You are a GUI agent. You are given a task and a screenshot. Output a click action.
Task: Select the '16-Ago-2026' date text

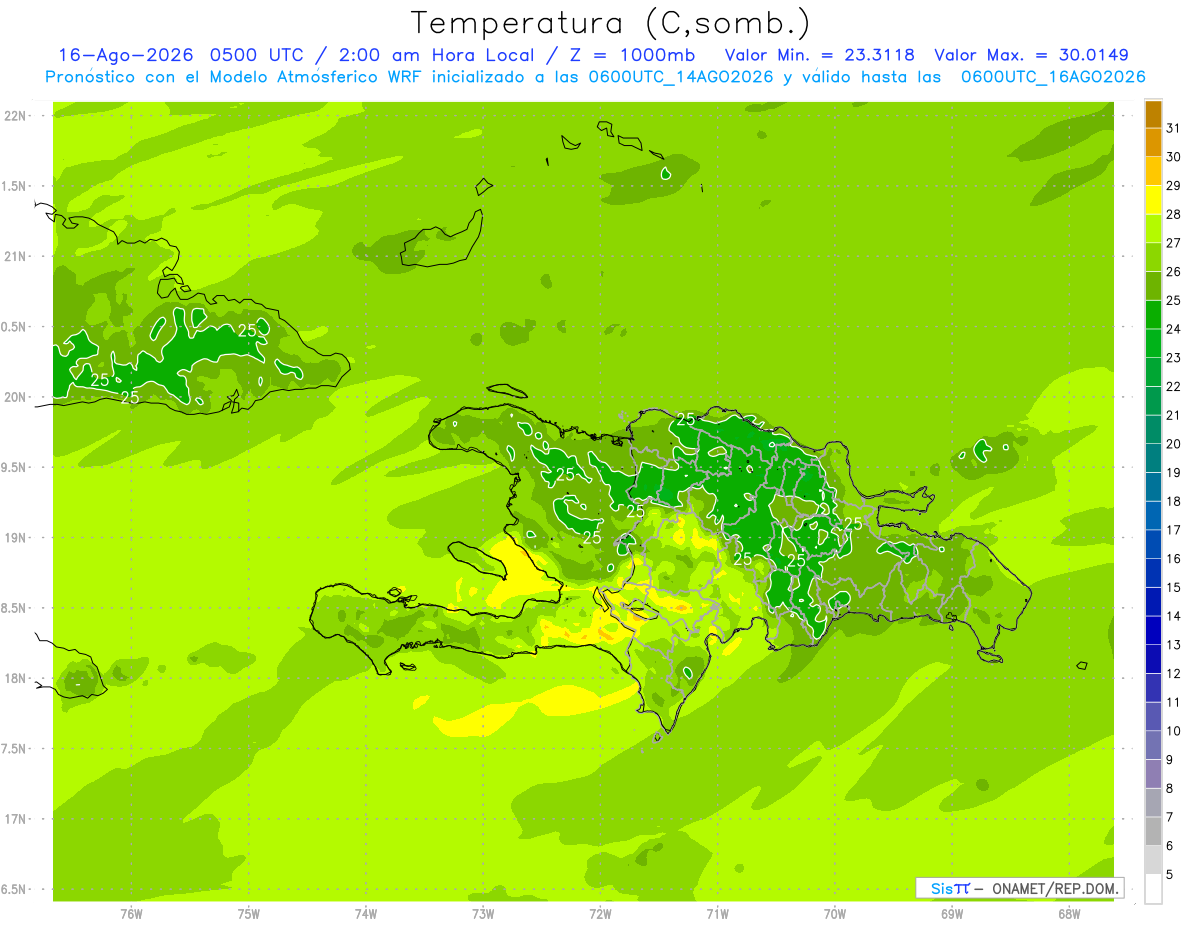(x=125, y=55)
